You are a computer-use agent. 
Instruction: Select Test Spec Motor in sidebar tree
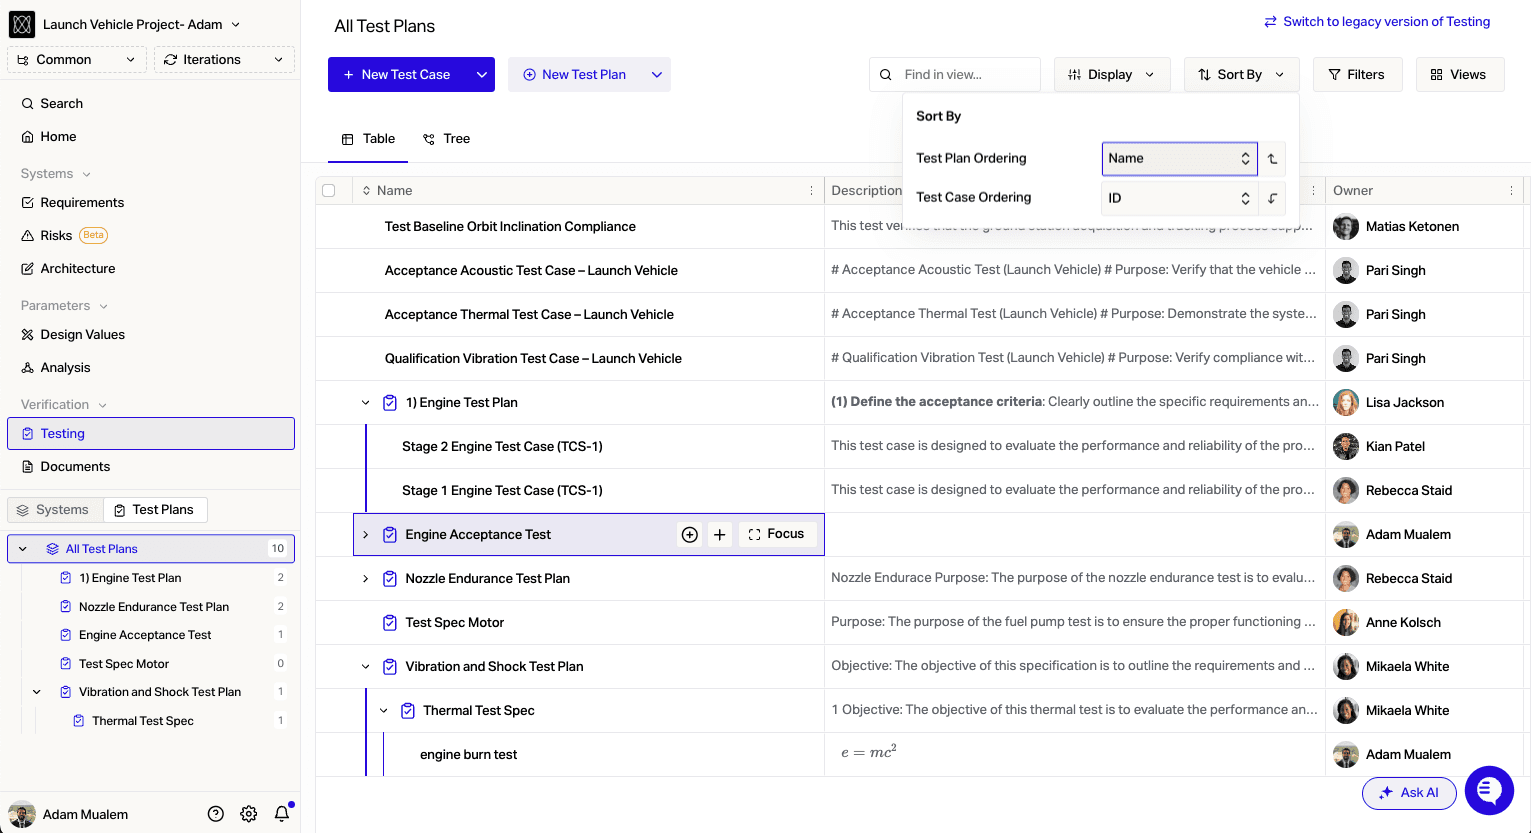pyautogui.click(x=124, y=664)
